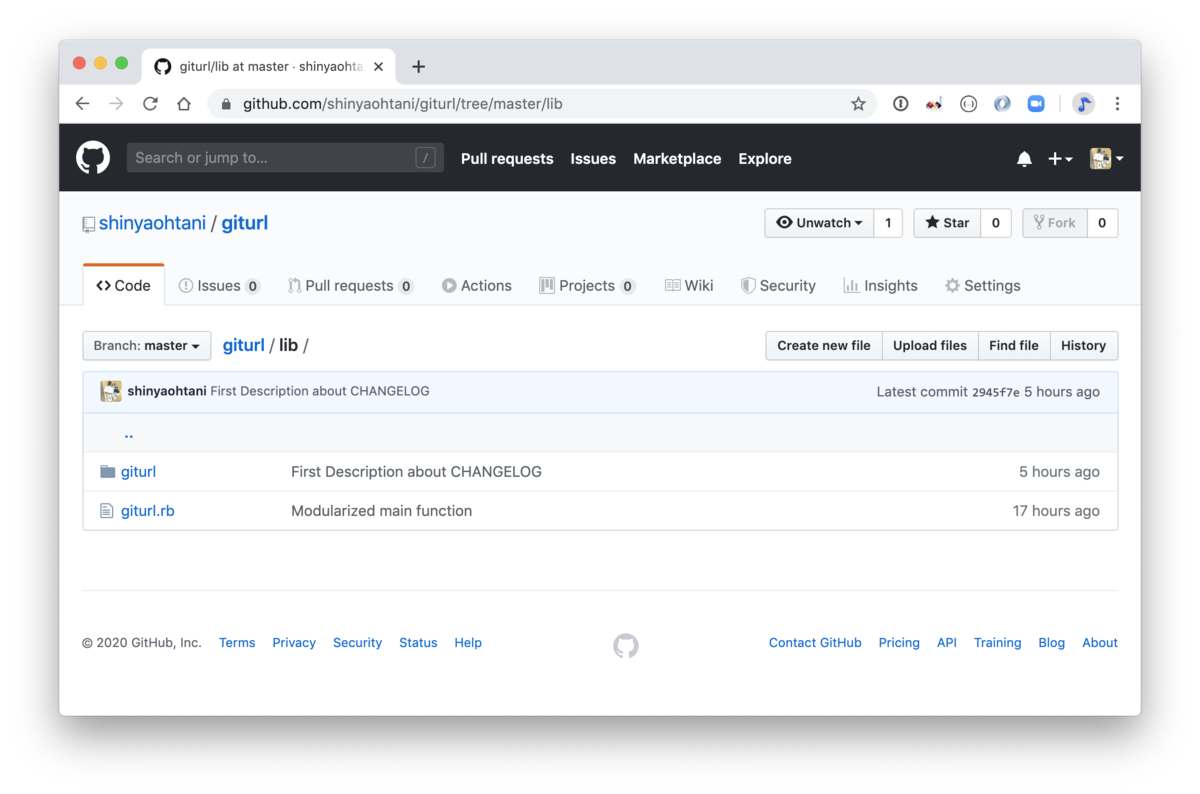The height and width of the screenshot is (794, 1200).
Task: Switch to the Wiki tab
Action: tap(689, 286)
